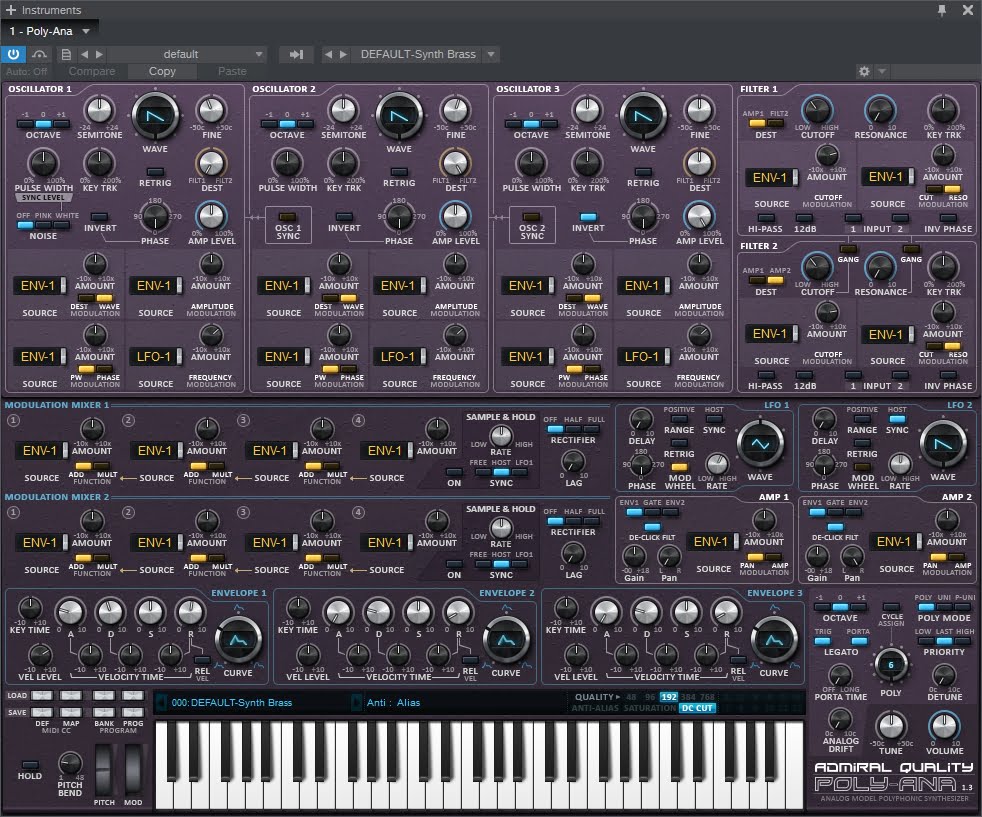982x817 pixels.
Task: Click Filter 1 RESONANCE knob
Action: click(x=880, y=111)
